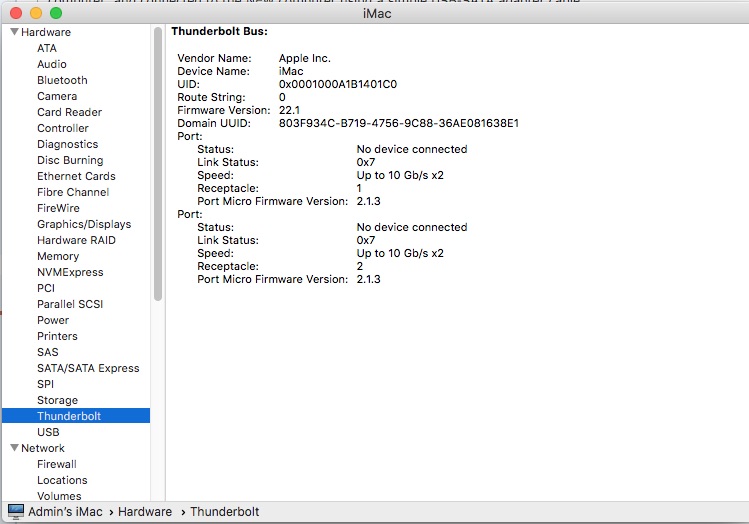Image resolution: width=749 pixels, height=524 pixels.
Task: Open the FireWire entry
Action: (58, 208)
